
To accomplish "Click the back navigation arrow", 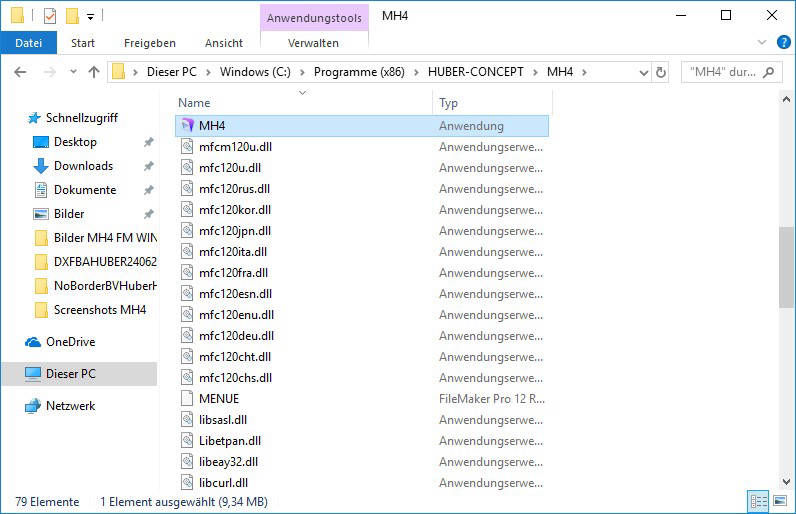I will [20, 72].
